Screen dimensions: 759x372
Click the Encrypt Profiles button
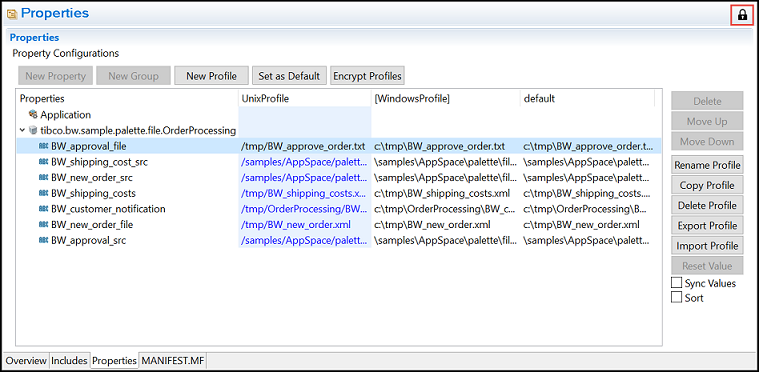tap(367, 76)
